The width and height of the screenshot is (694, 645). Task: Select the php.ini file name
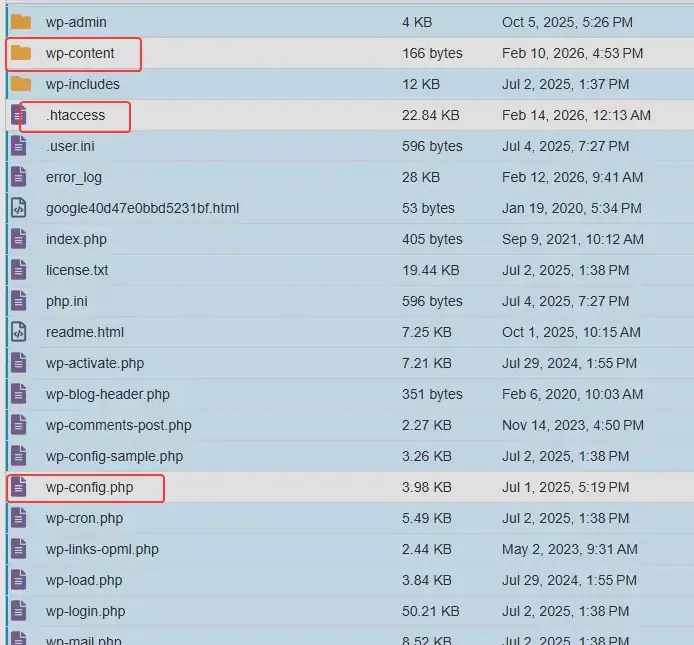(67, 301)
